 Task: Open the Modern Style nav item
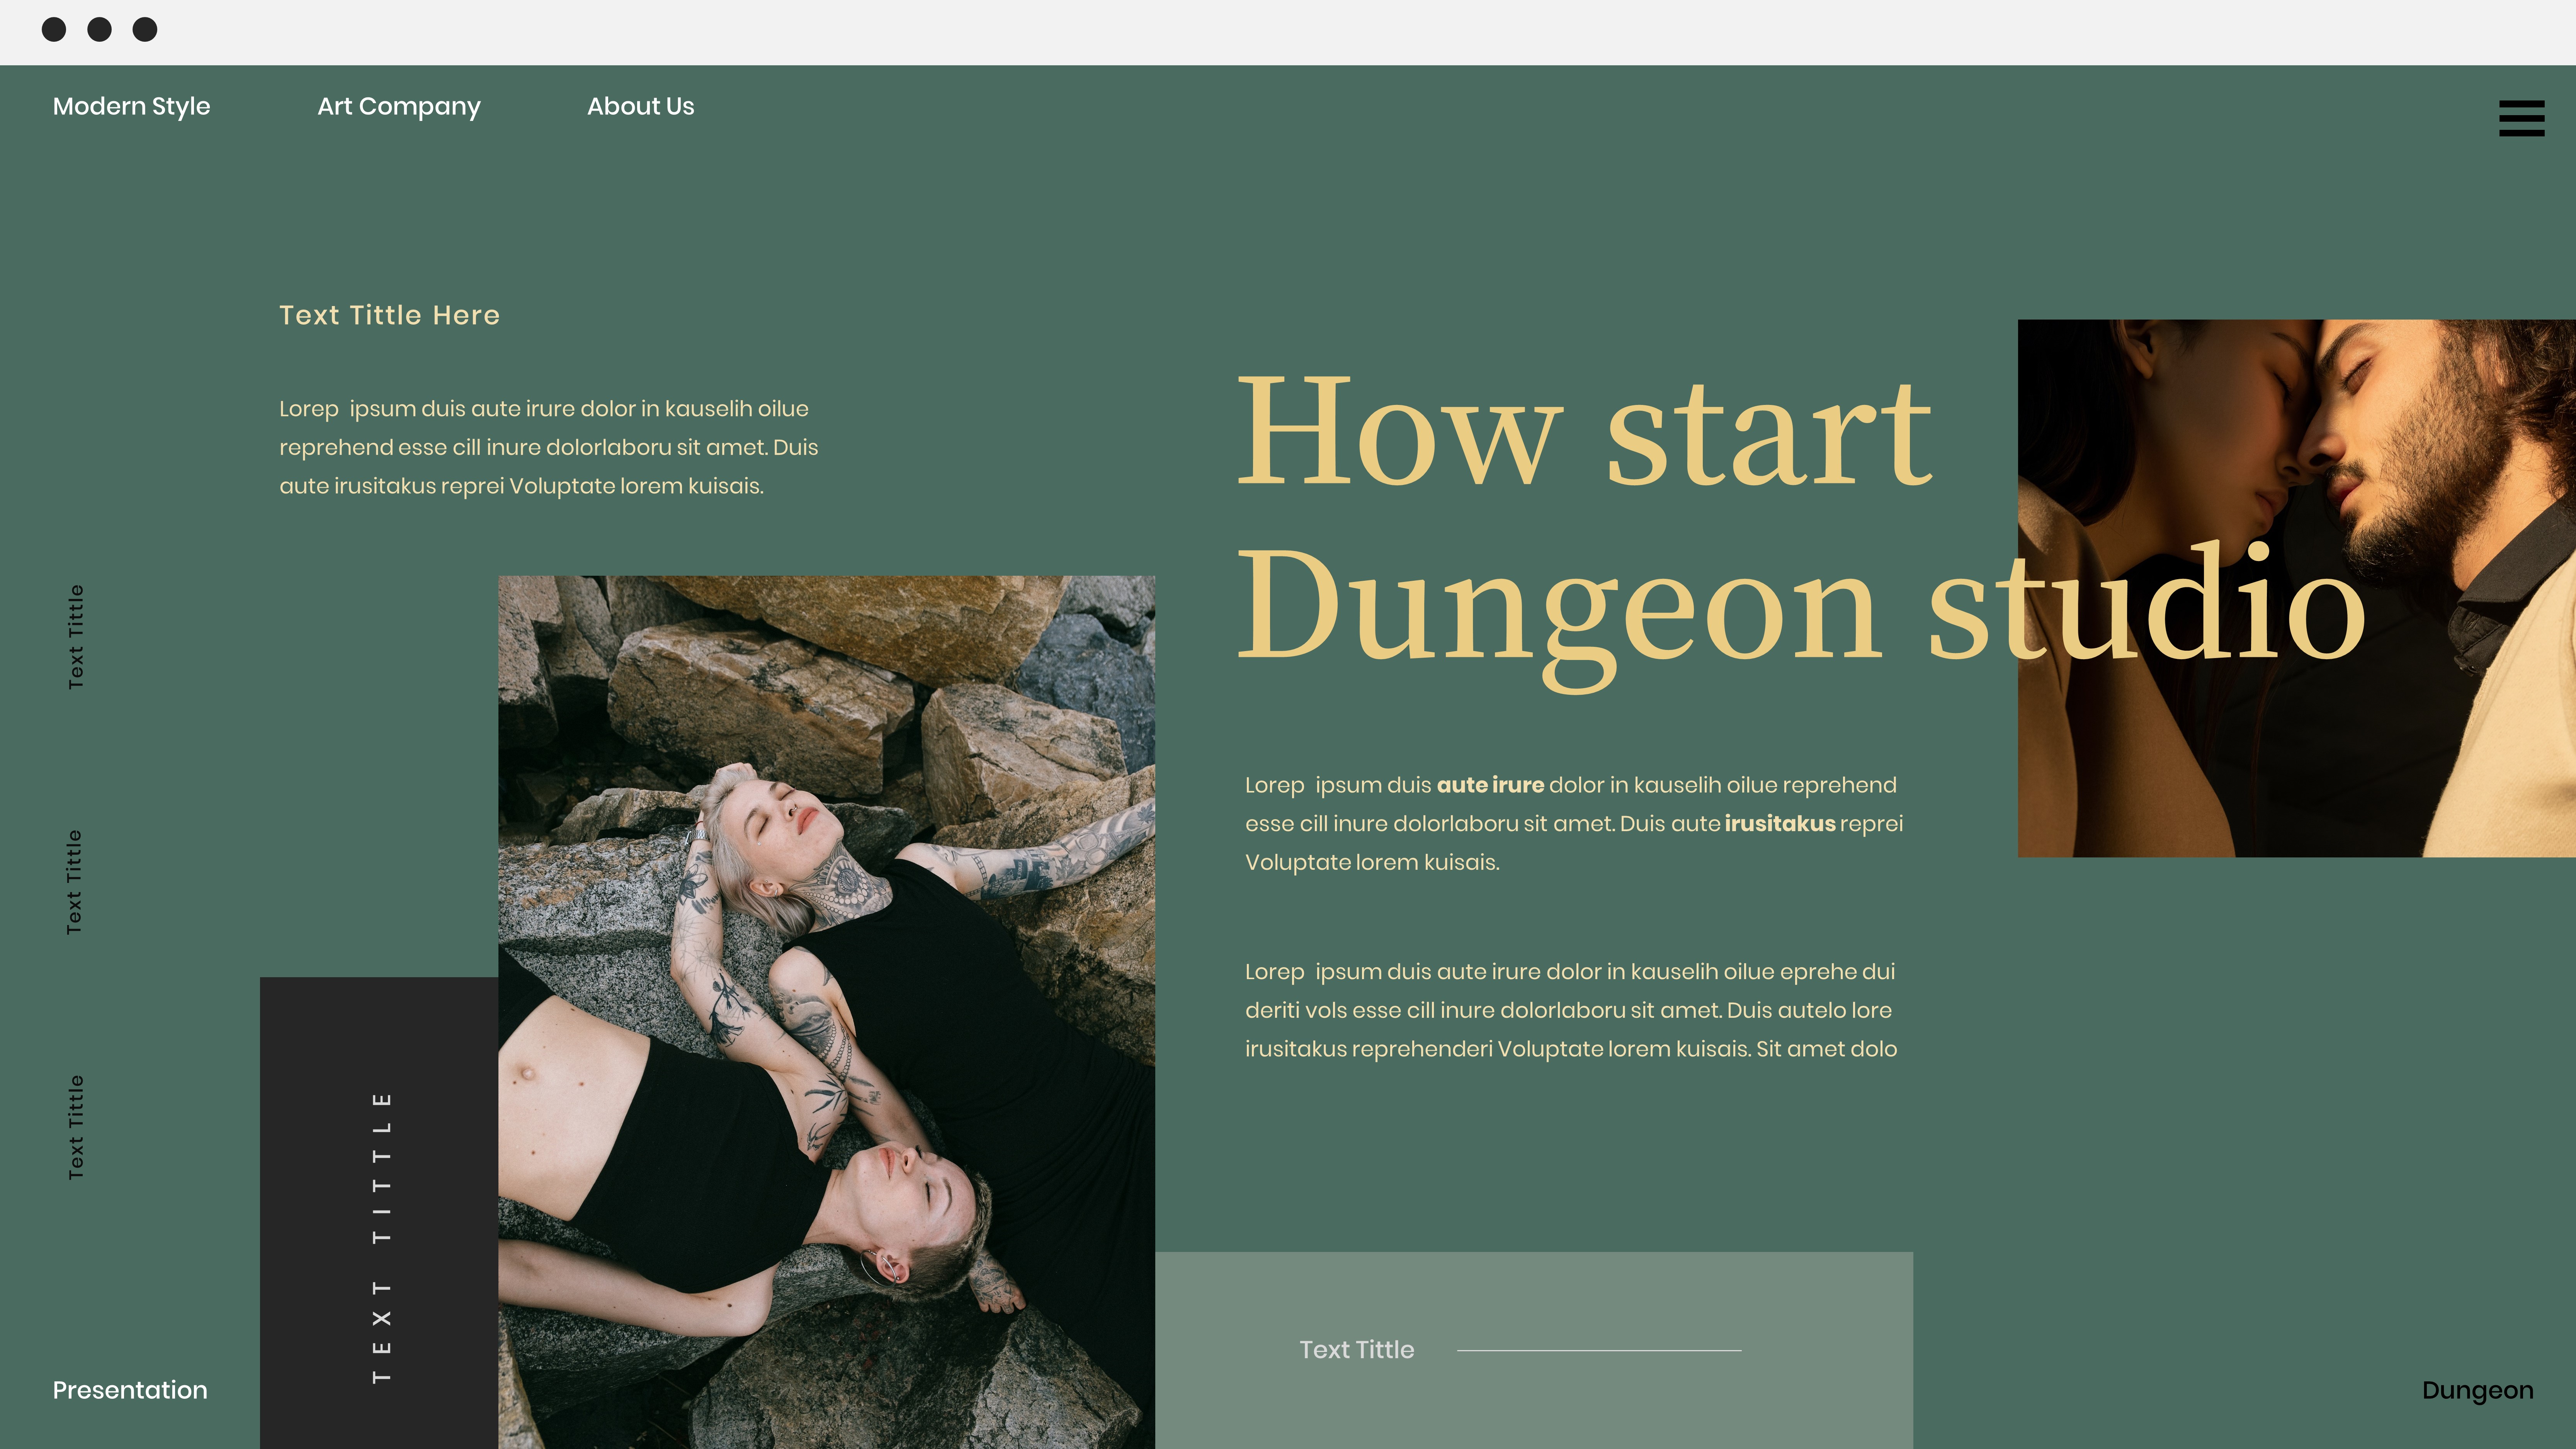(x=131, y=106)
